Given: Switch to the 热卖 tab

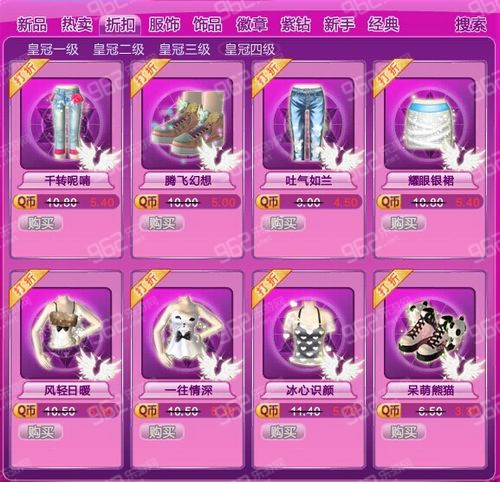Looking at the screenshot, I should 76,25.
